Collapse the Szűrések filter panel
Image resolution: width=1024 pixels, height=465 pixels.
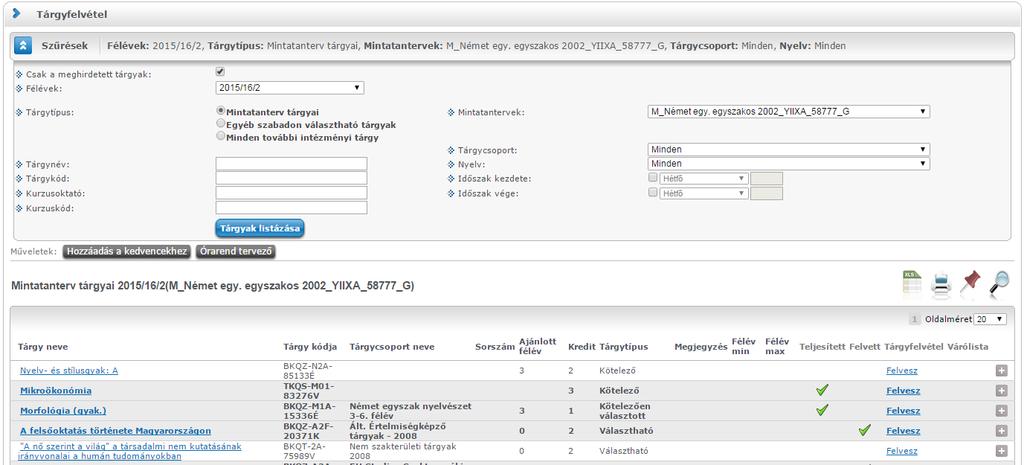tap(23, 46)
